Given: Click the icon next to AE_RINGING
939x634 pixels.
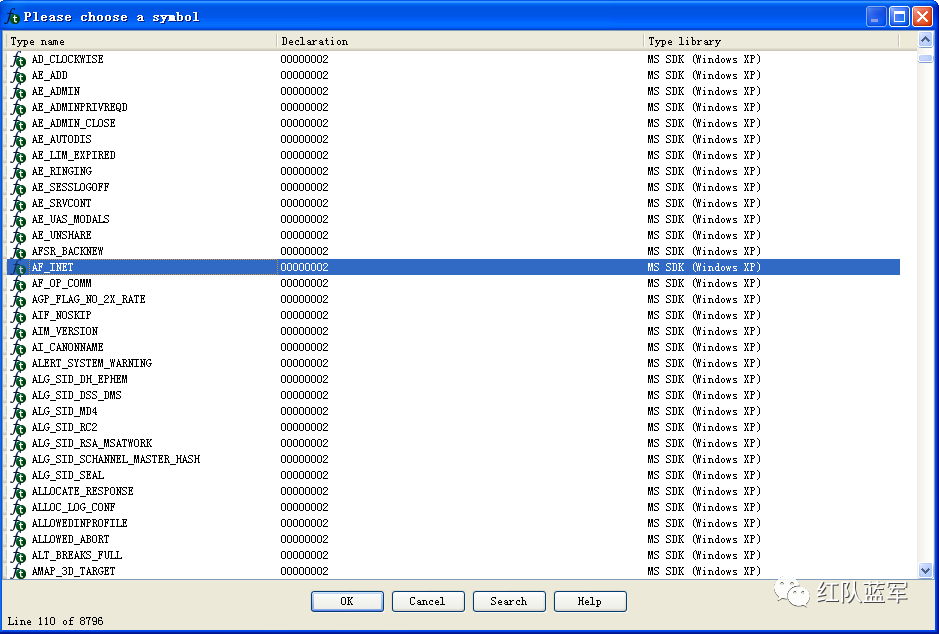Looking at the screenshot, I should [19, 172].
